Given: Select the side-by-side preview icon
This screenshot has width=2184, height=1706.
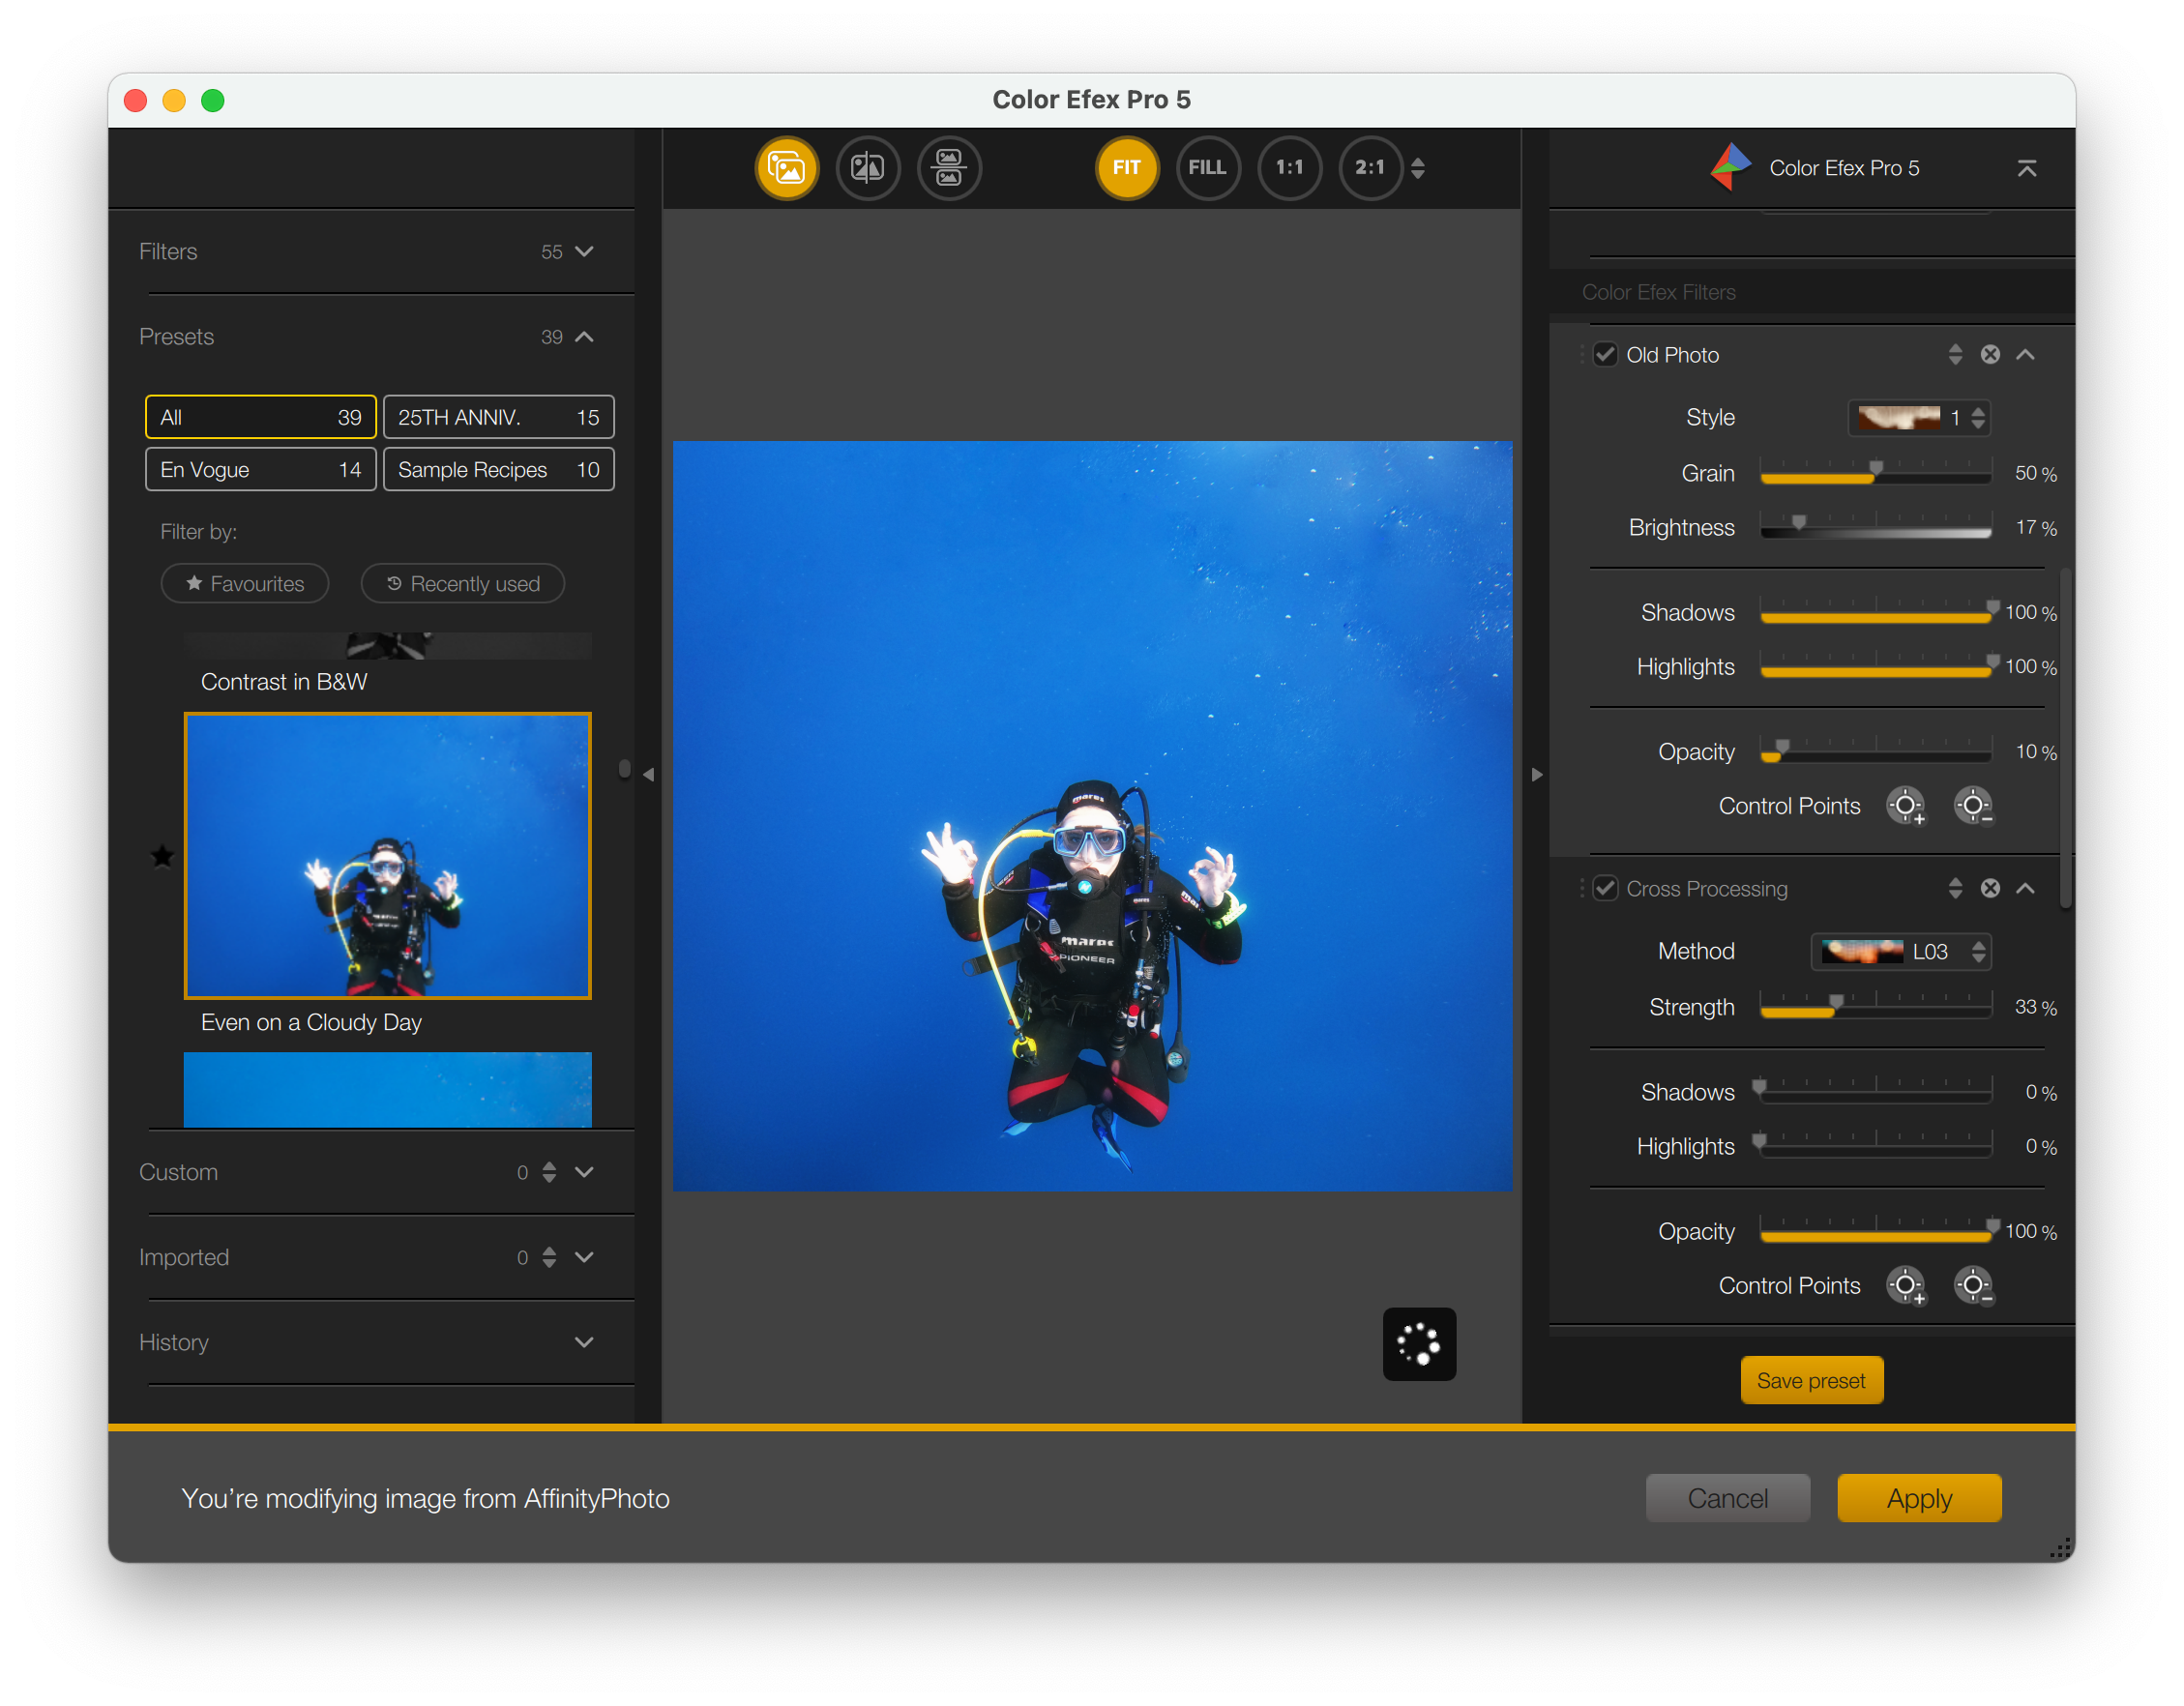Looking at the screenshot, I should point(948,168).
